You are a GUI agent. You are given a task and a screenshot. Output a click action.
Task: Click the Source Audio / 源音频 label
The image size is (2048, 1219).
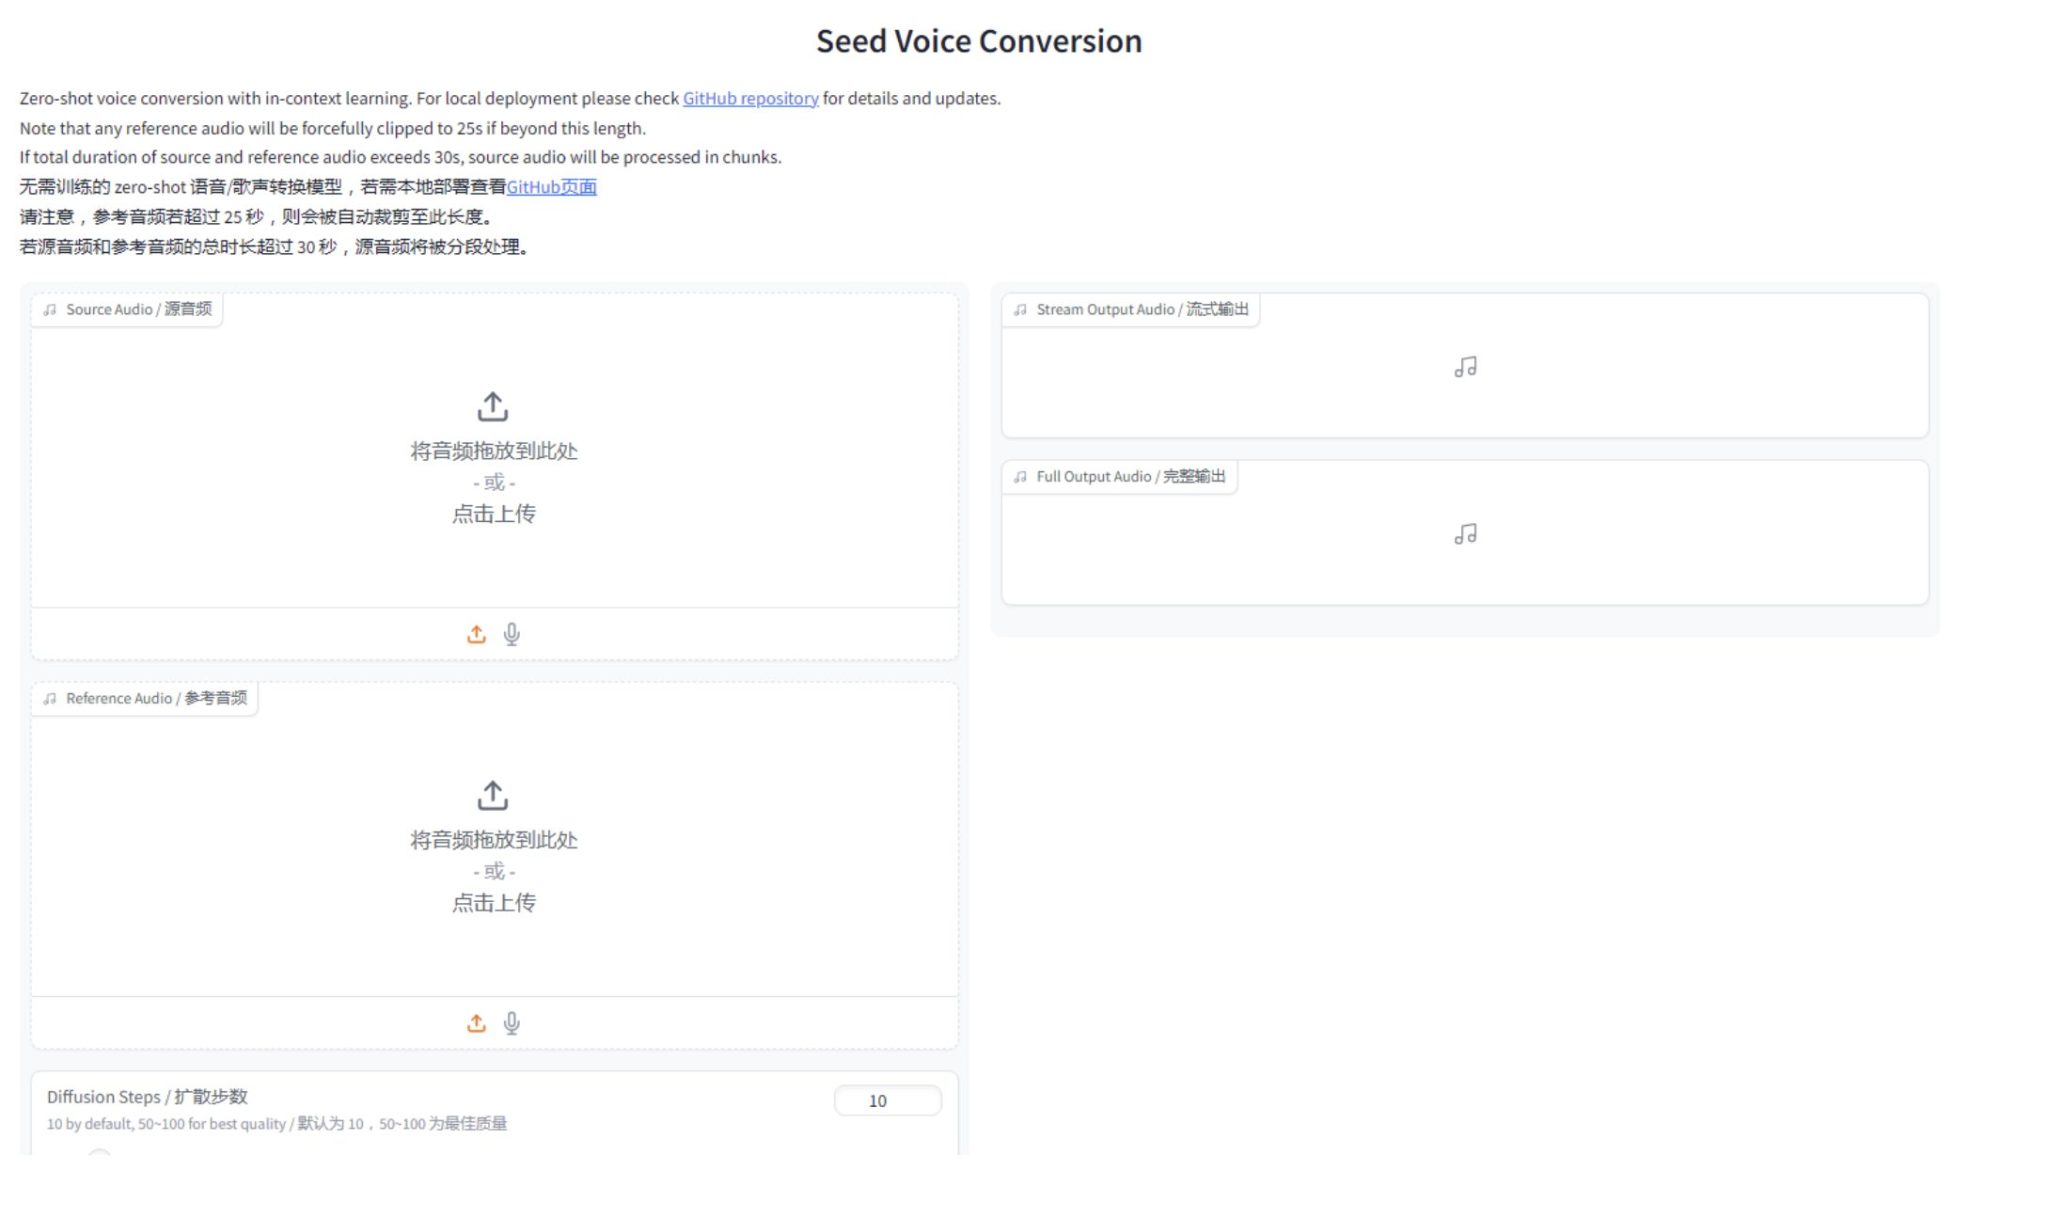pyautogui.click(x=138, y=310)
